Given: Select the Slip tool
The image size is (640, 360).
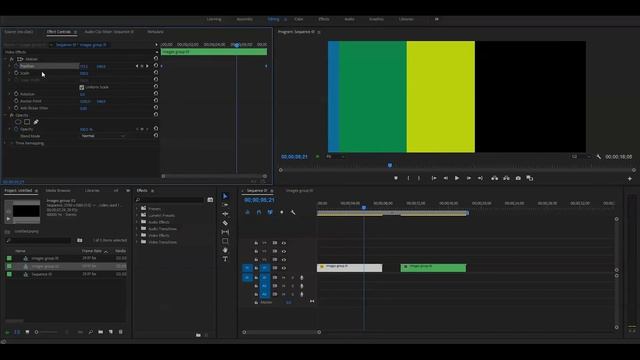Looking at the screenshot, I should coord(225,232).
